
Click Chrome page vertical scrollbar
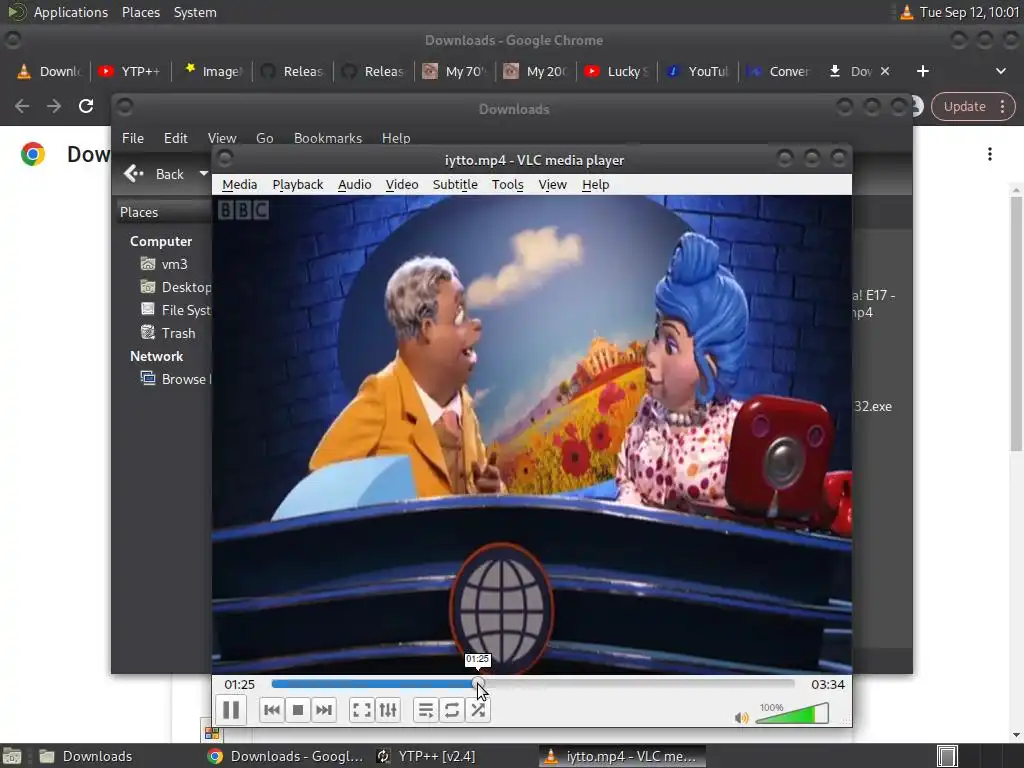tap(1016, 324)
